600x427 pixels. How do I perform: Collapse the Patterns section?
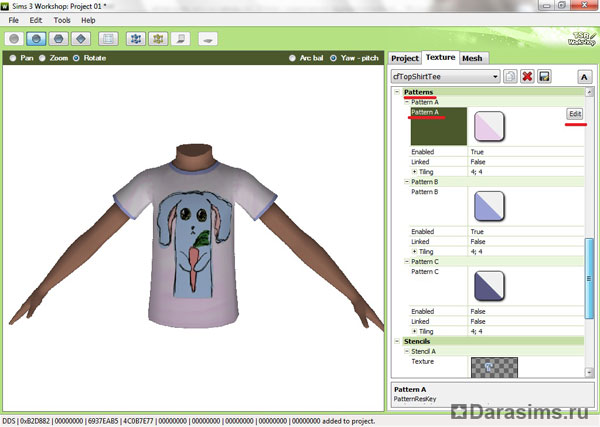coord(397,92)
